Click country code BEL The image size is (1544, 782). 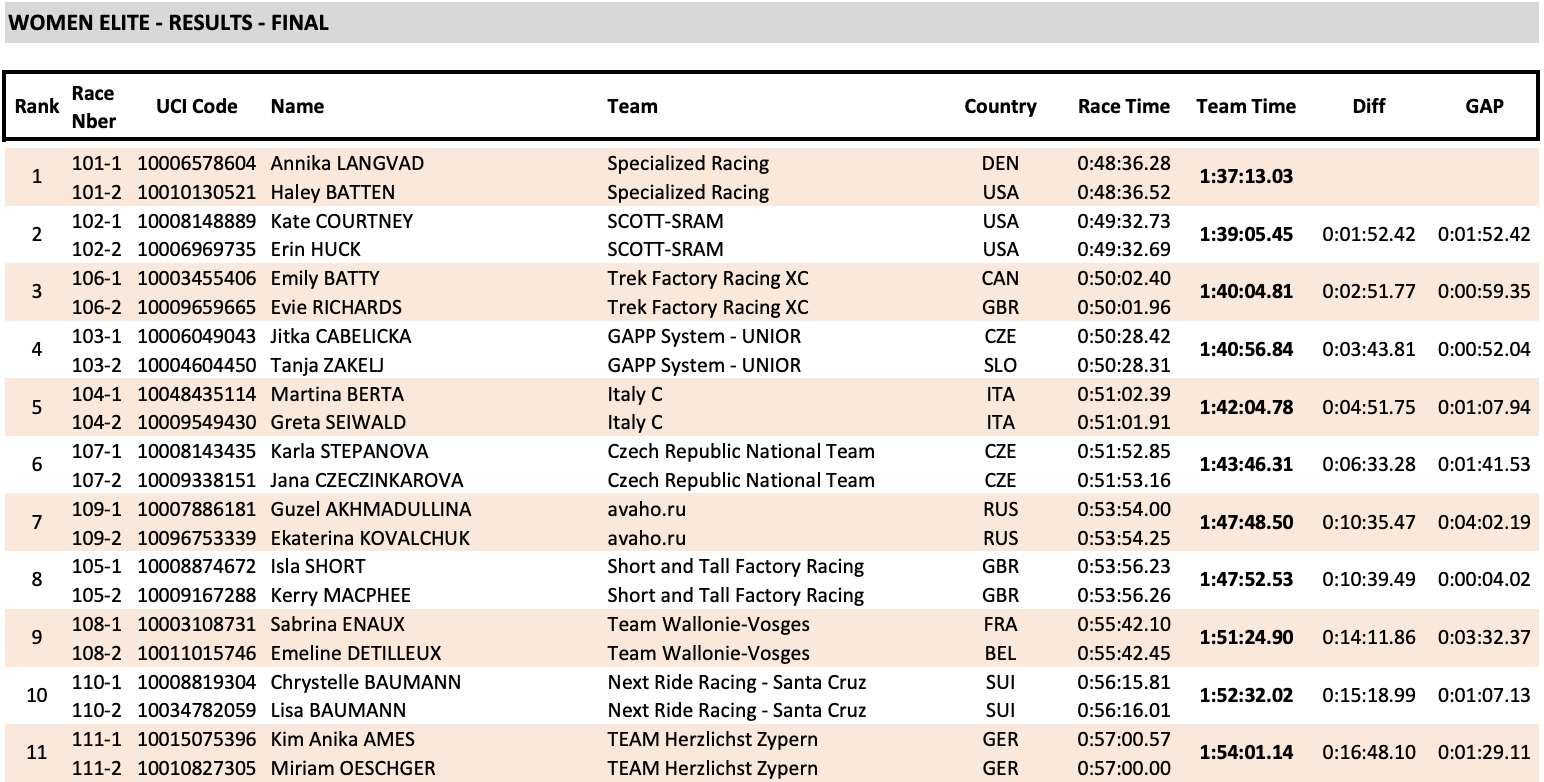coord(1000,653)
